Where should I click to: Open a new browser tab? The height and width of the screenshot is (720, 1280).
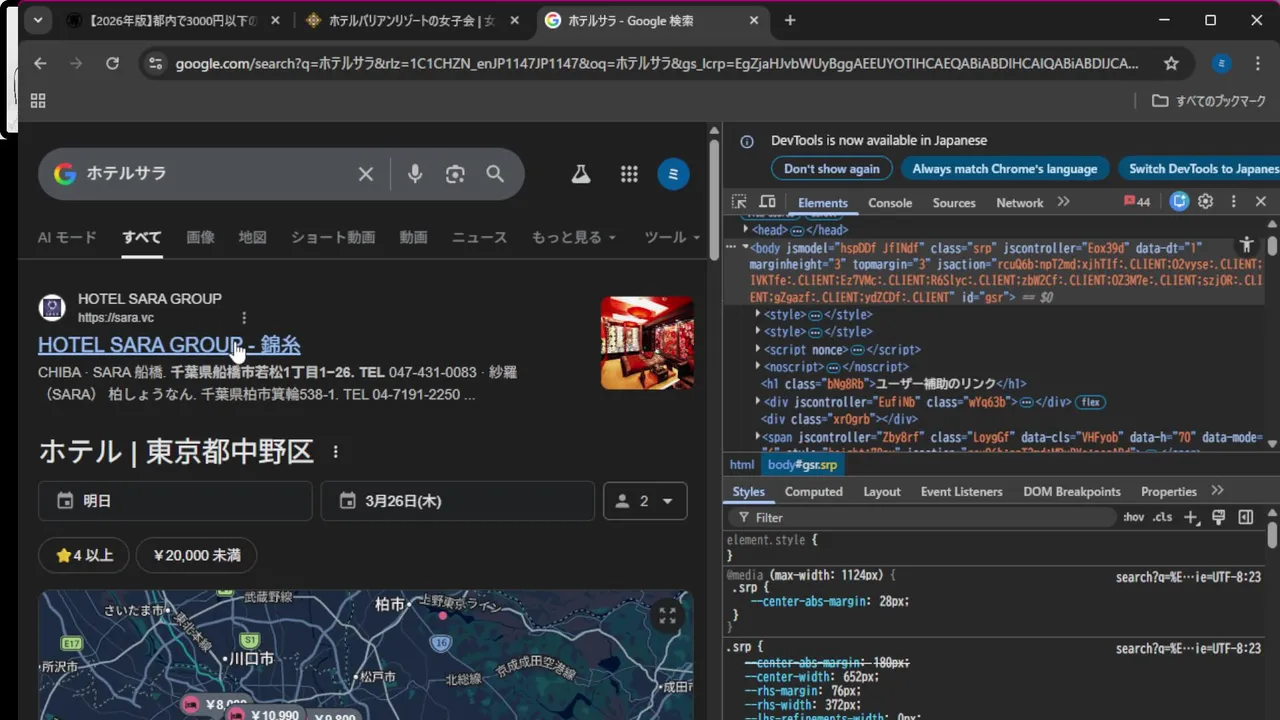pyautogui.click(x=790, y=20)
